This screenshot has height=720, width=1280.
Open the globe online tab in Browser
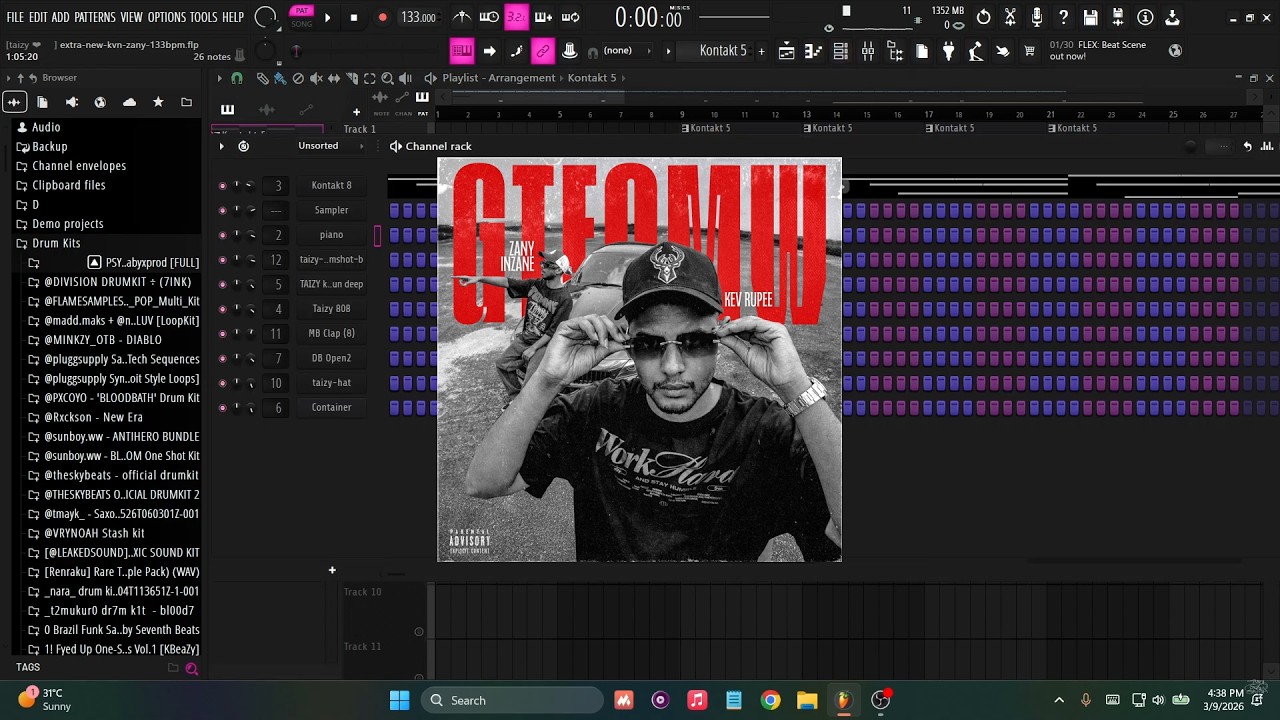(x=100, y=102)
